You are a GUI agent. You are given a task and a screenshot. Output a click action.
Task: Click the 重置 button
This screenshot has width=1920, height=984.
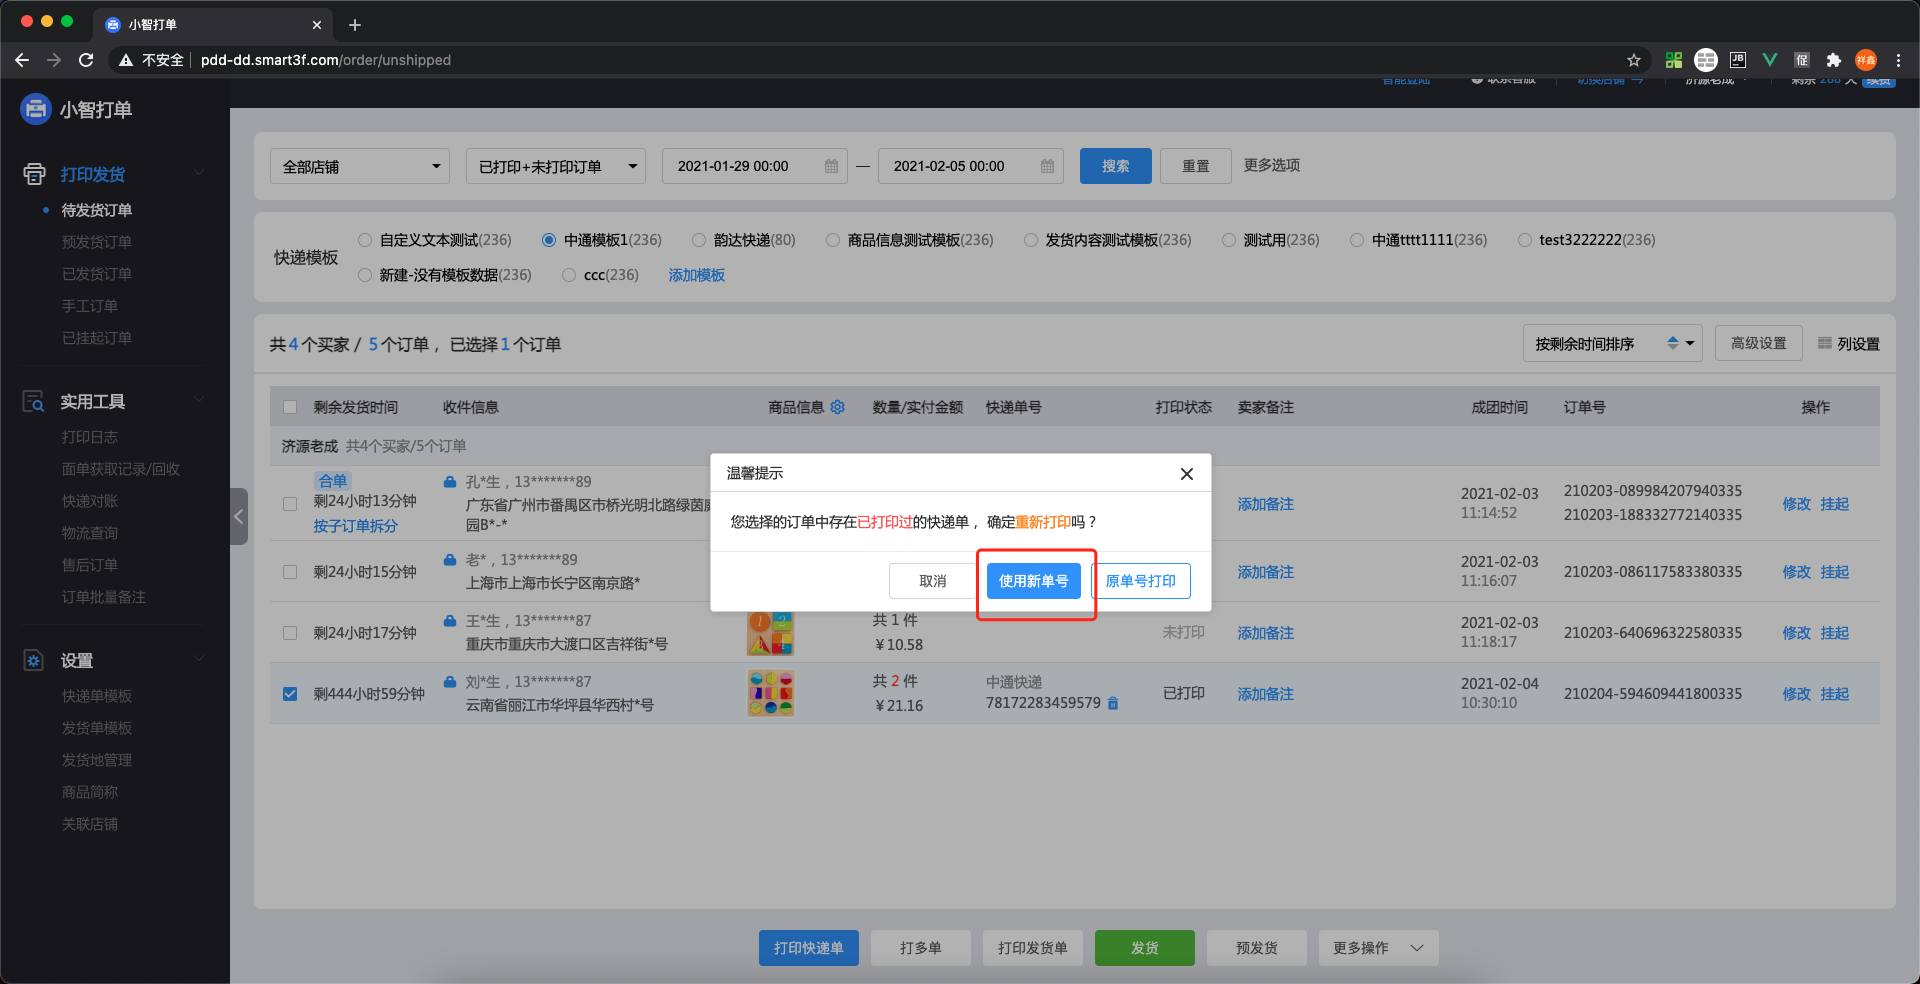(x=1195, y=166)
